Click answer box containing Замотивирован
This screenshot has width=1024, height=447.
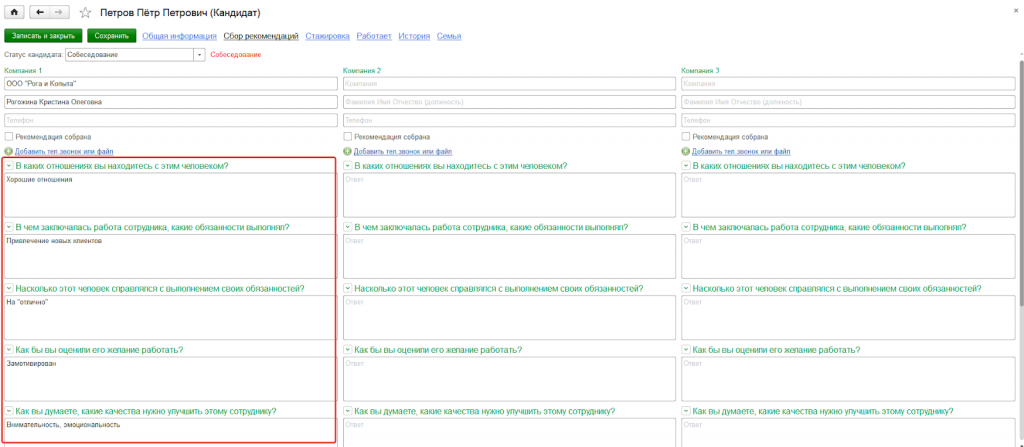tap(170, 379)
